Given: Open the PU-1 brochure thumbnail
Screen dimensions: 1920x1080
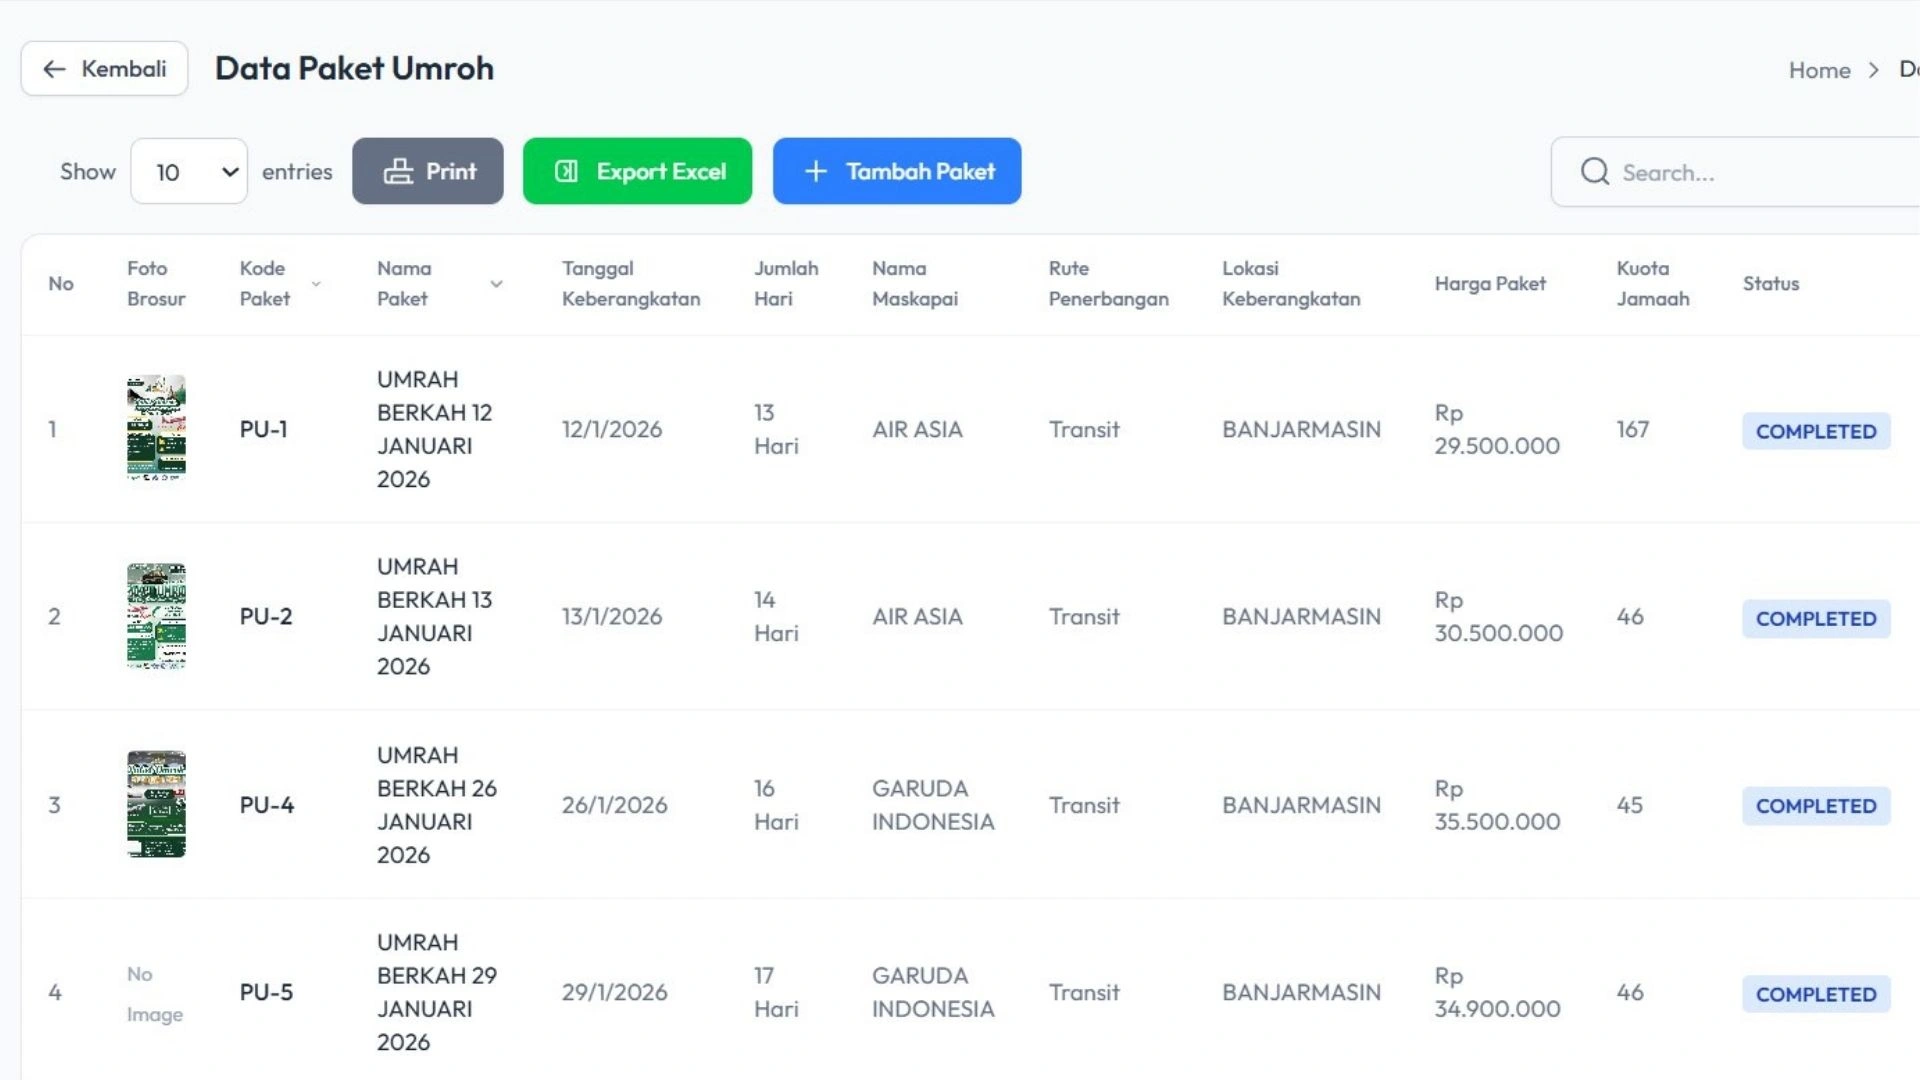Looking at the screenshot, I should point(156,428).
